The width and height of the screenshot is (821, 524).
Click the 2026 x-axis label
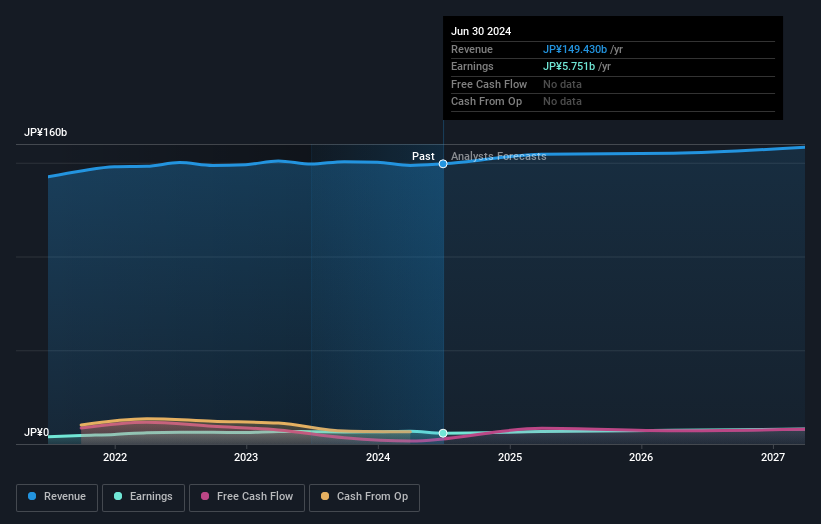point(640,457)
